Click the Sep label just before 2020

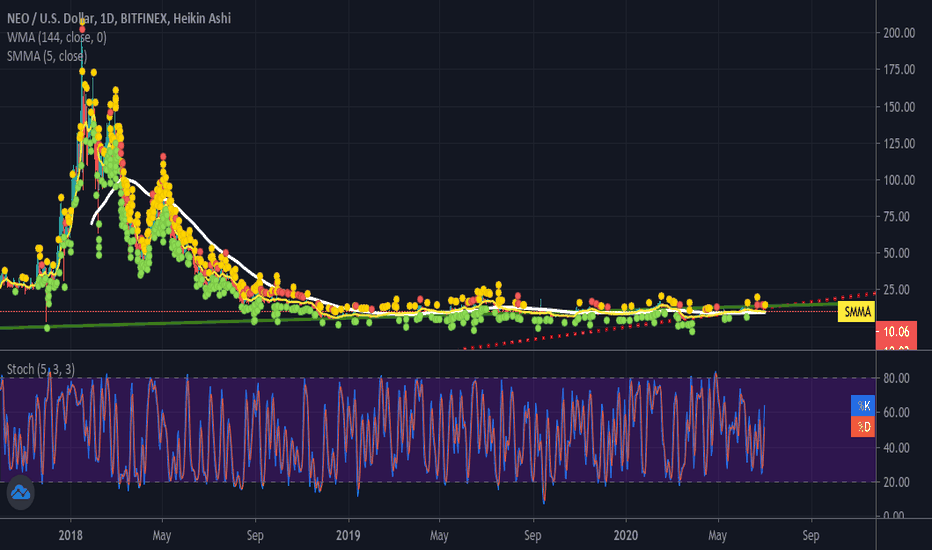(x=533, y=535)
